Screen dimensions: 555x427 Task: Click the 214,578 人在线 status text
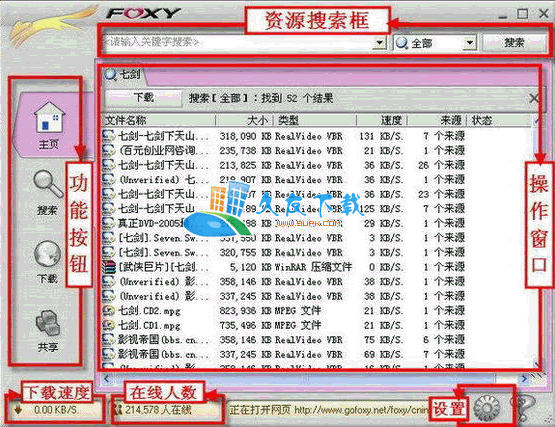click(158, 410)
